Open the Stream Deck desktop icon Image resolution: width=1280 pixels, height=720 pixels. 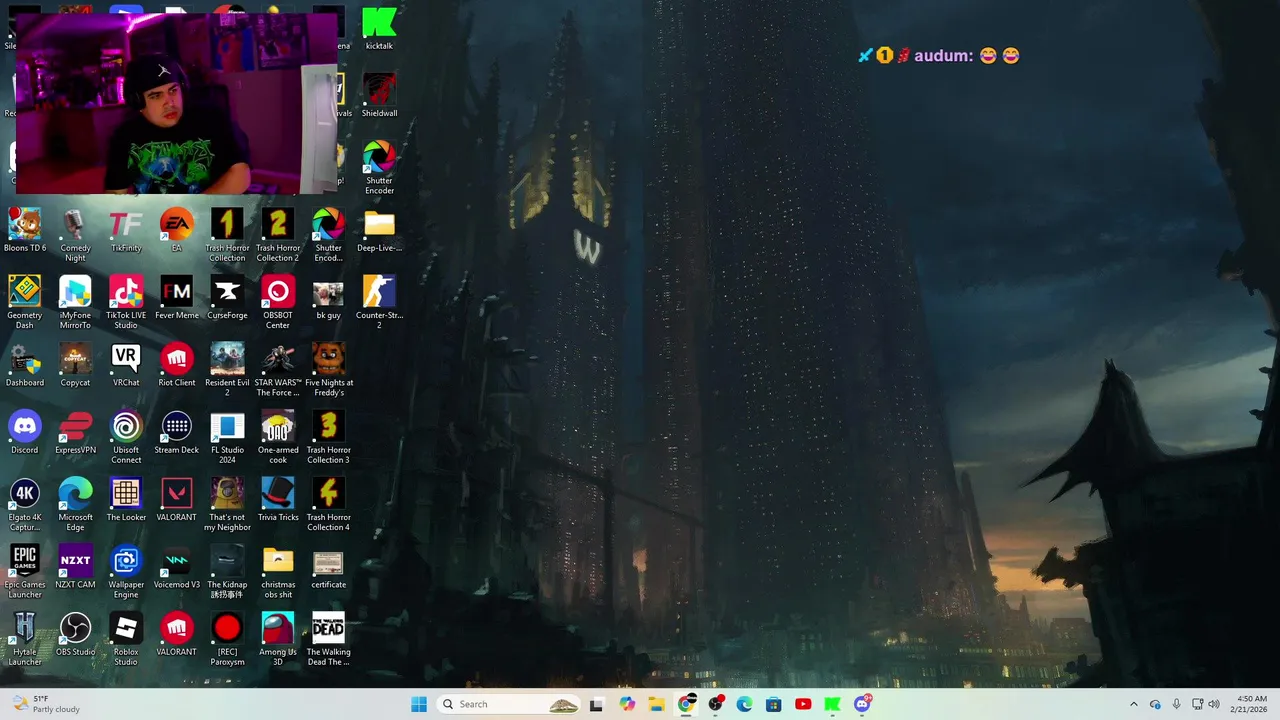point(177,432)
